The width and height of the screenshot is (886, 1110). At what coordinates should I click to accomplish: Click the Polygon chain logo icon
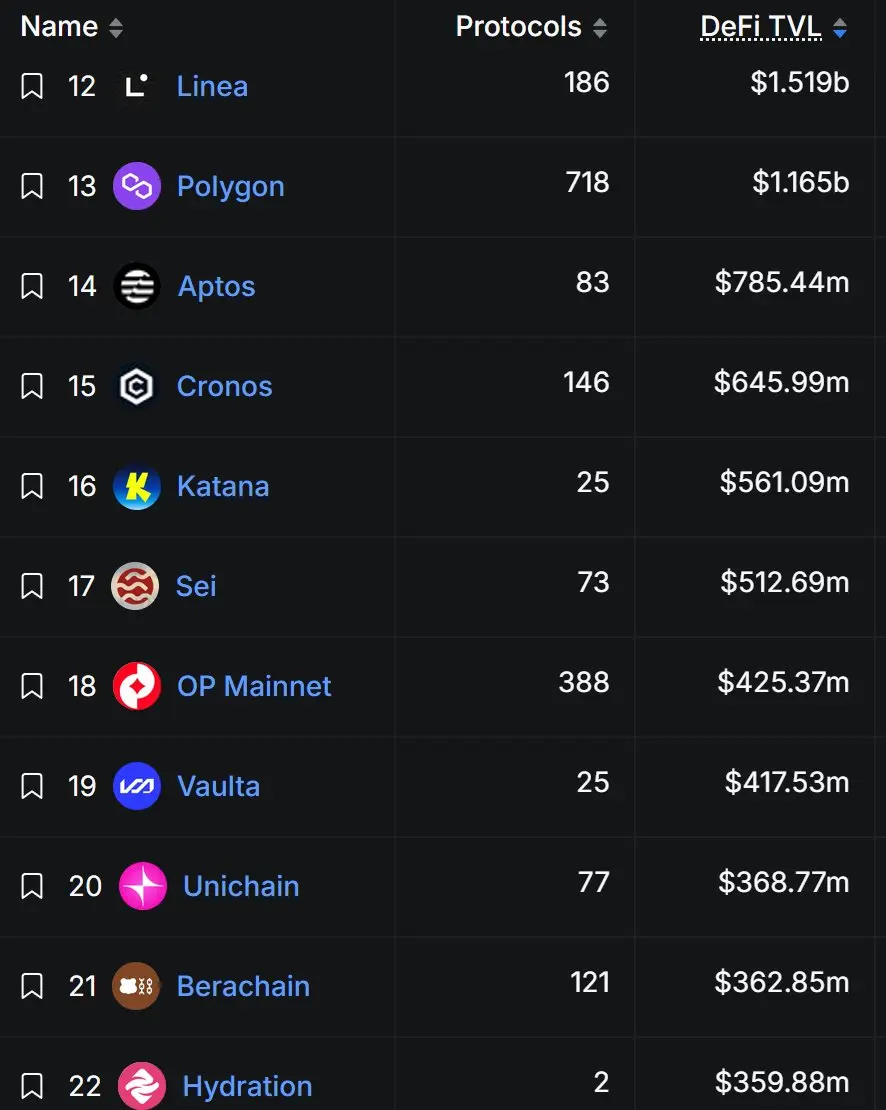[x=137, y=186]
